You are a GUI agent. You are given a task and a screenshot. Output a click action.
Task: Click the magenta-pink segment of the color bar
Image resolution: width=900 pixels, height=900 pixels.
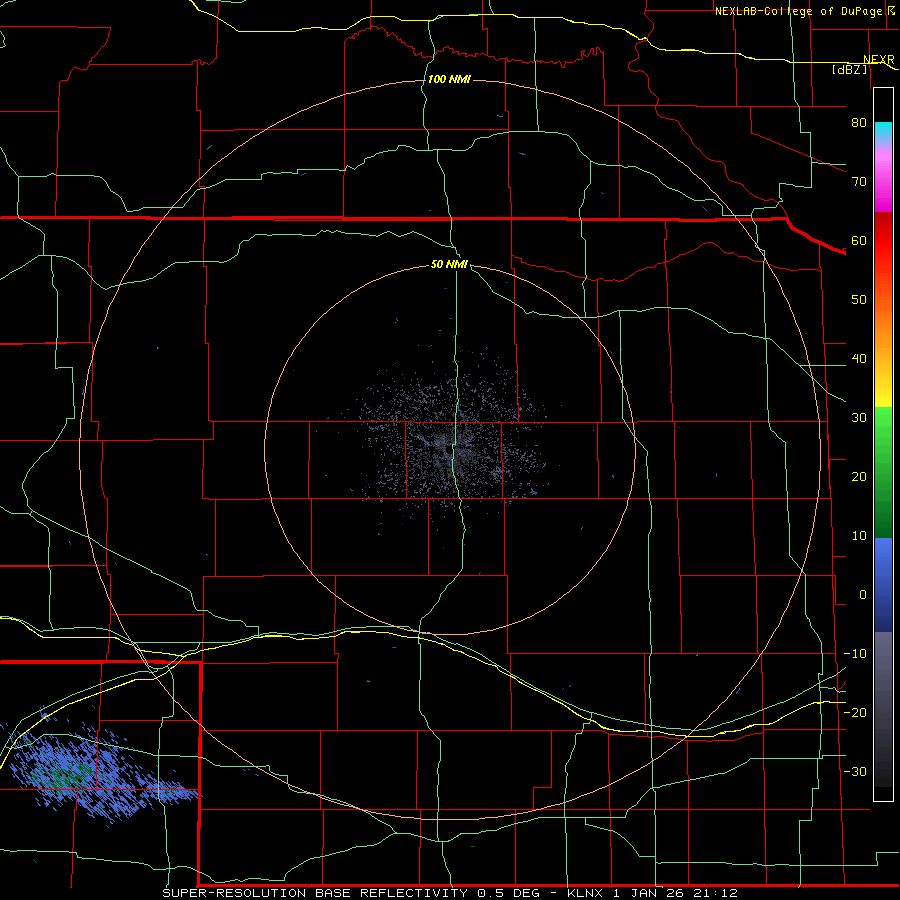tap(883, 179)
